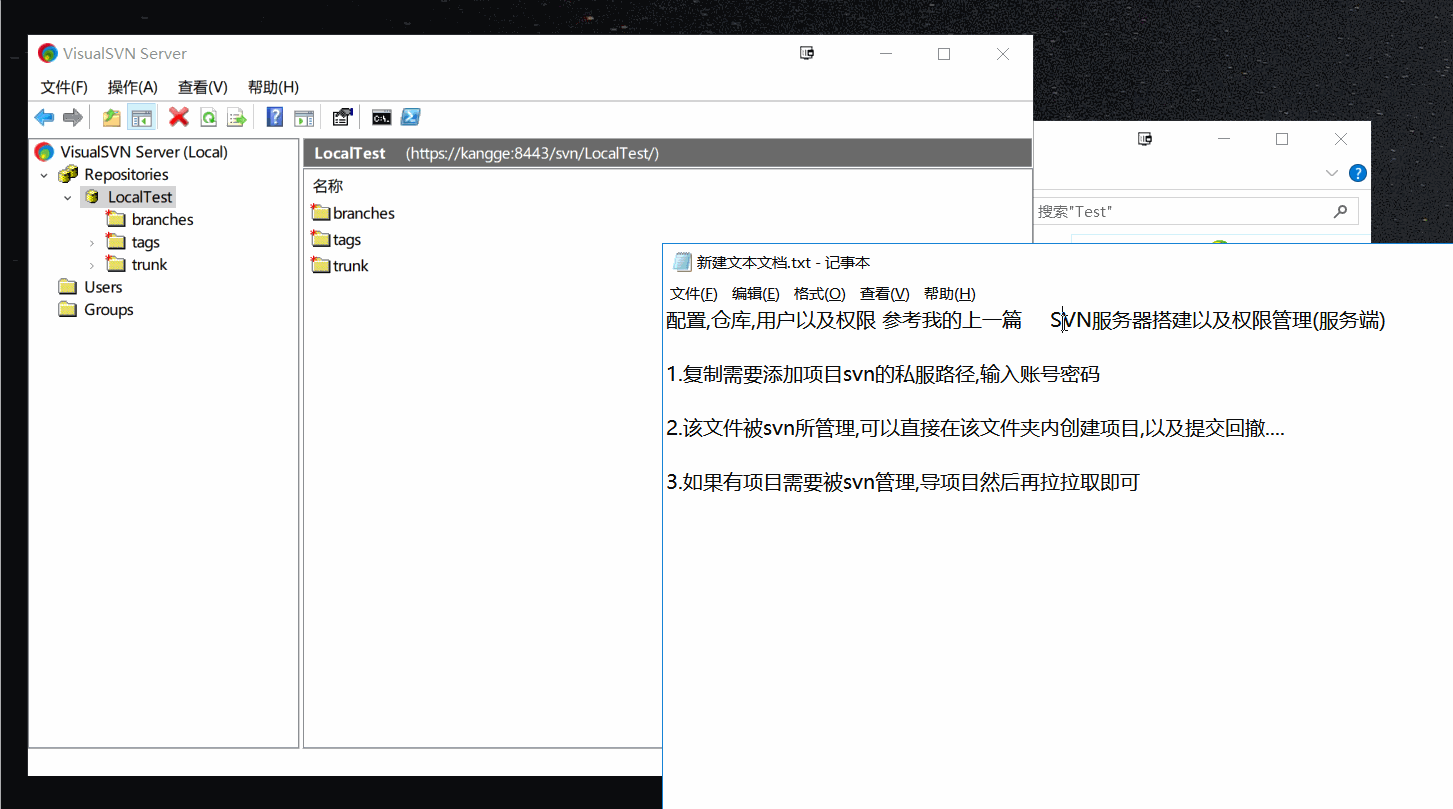The image size is (1453, 809).
Task: Open the 操作(A) menu
Action: pyautogui.click(x=132, y=87)
